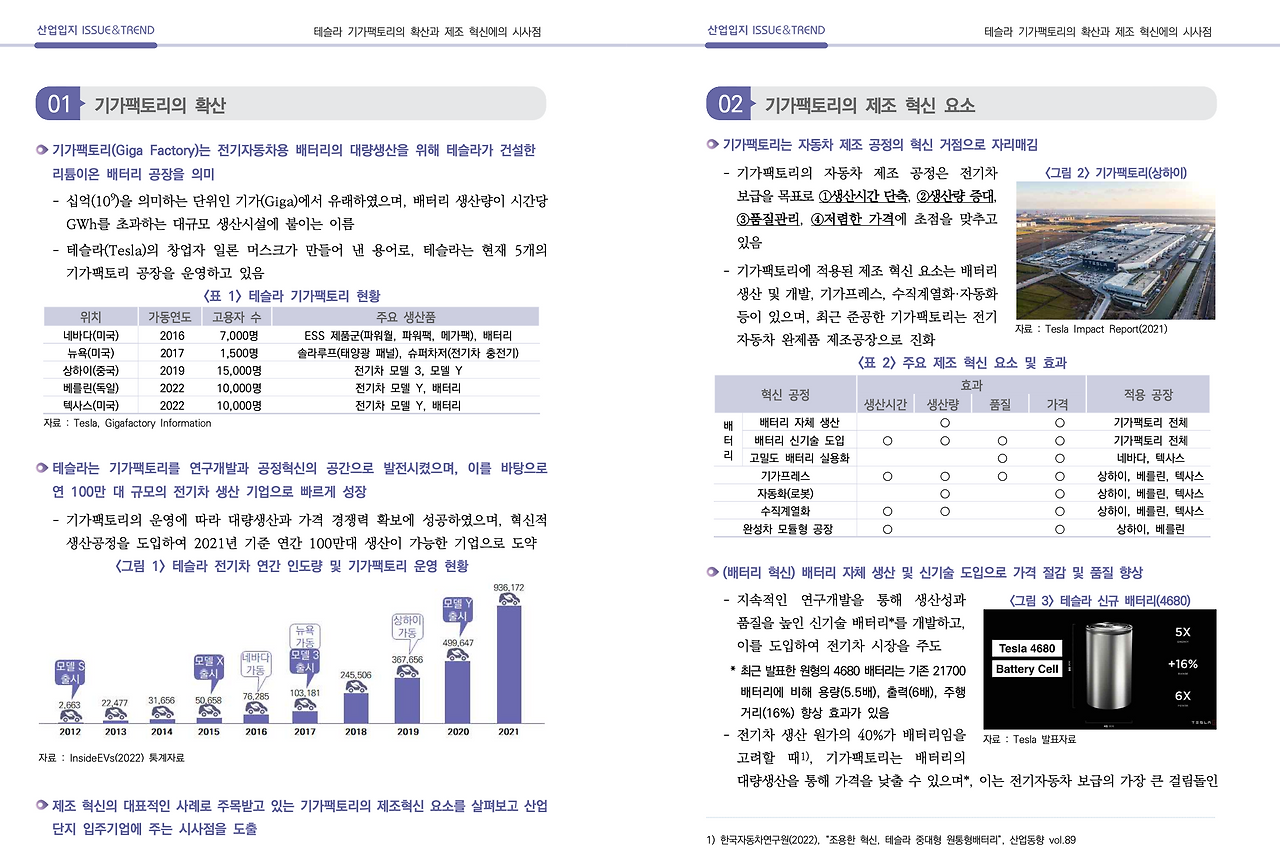Open the Giga Shanghai aerial photo
Viewport: 1280px width, 858px height.
click(1115, 252)
